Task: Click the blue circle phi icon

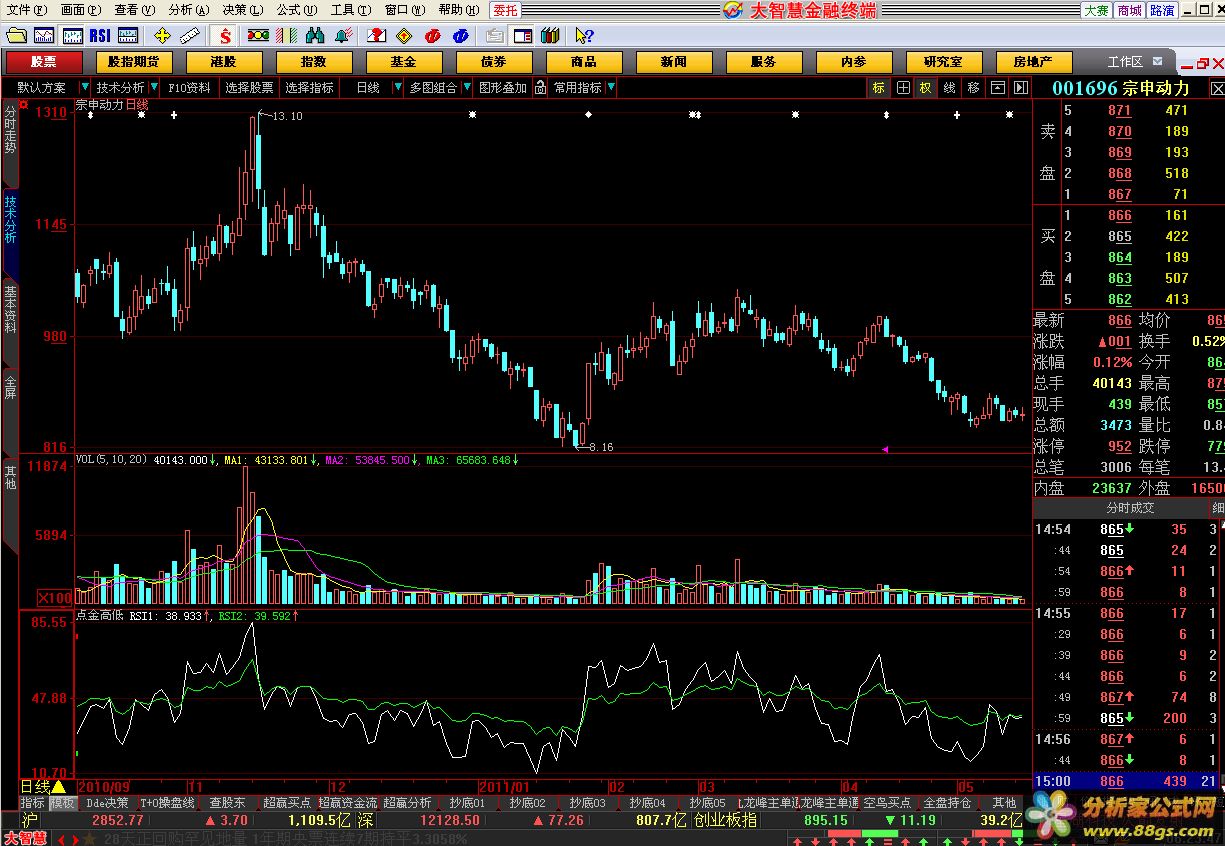Action: point(460,35)
